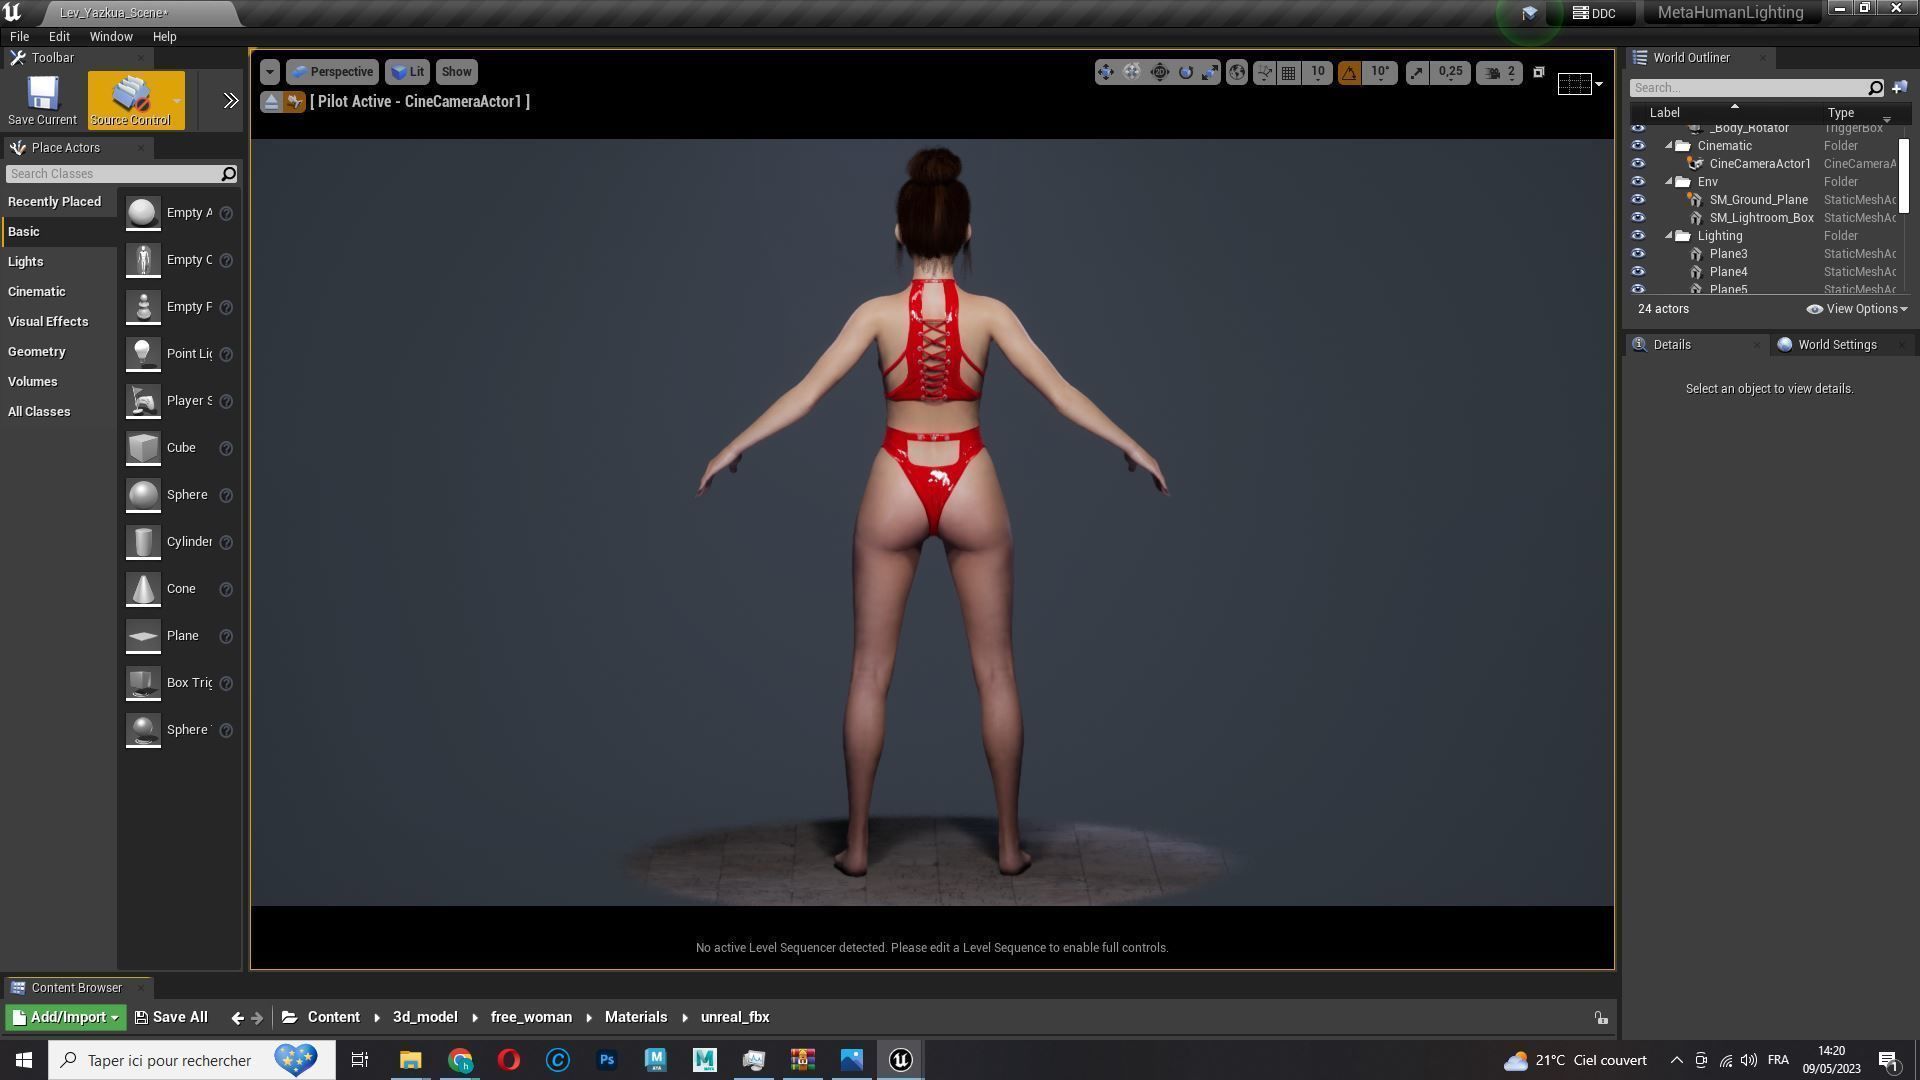Eject from the piloted camera
This screenshot has width=1920, height=1080.
click(271, 101)
